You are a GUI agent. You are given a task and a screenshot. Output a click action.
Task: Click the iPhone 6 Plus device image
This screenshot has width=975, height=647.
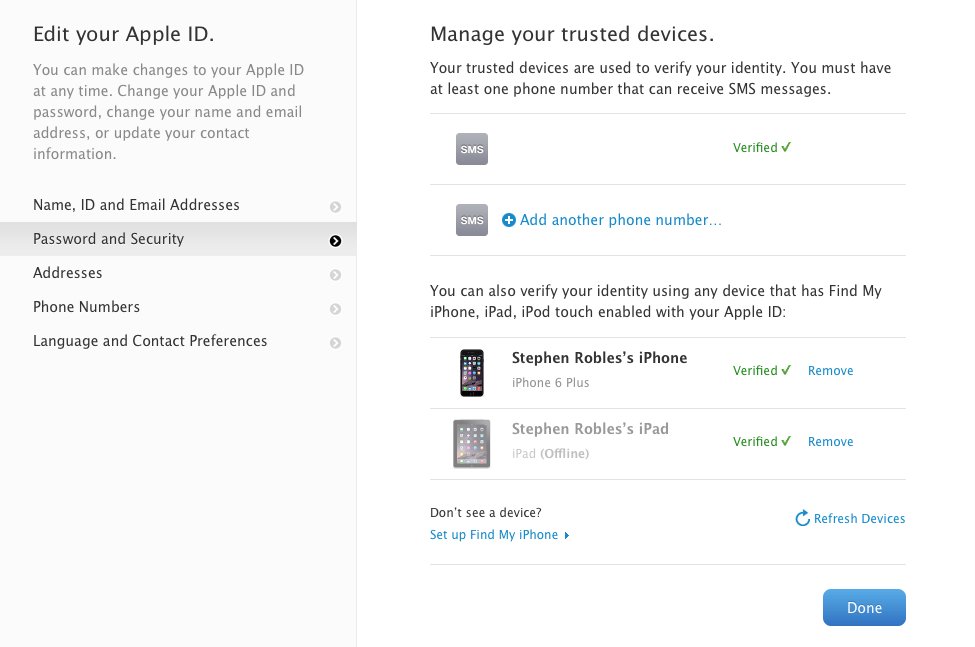click(x=472, y=373)
